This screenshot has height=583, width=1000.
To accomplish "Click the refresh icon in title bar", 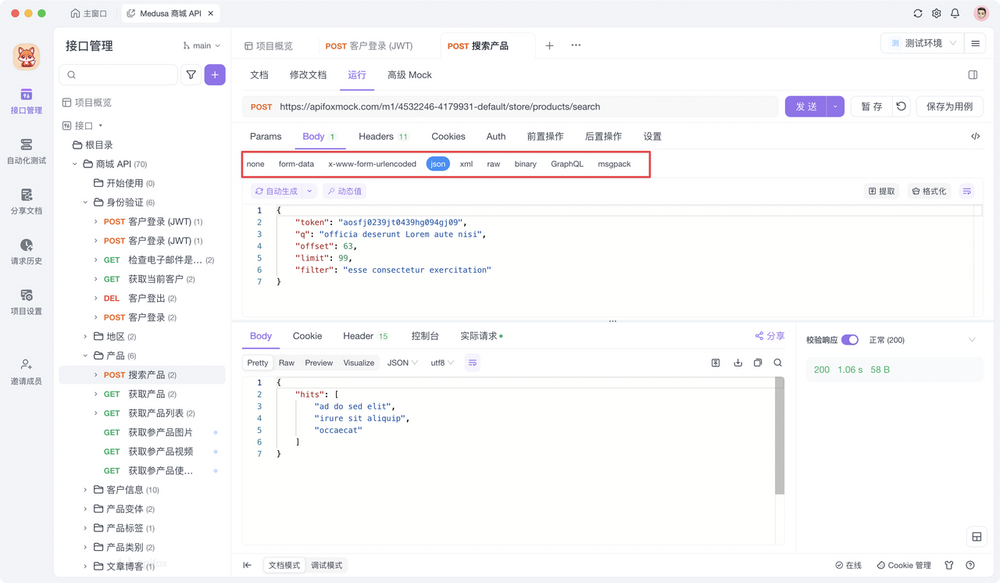I will pyautogui.click(x=918, y=13).
